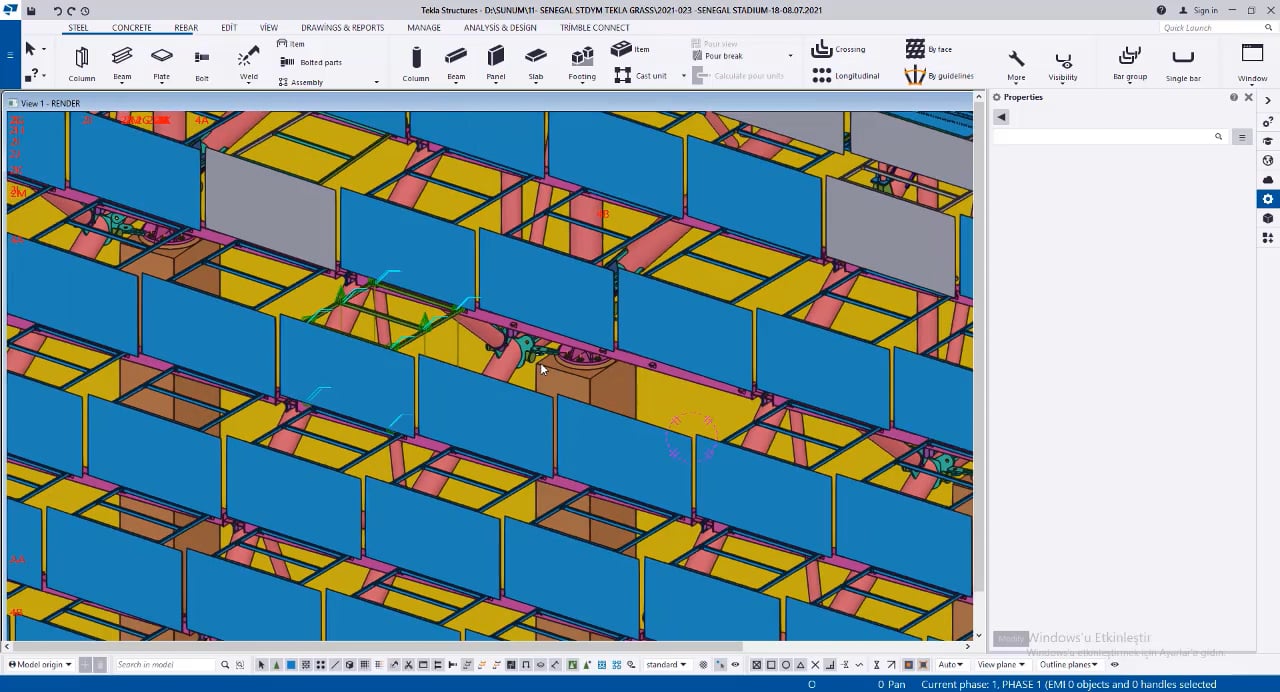This screenshot has height=692, width=1280.
Task: Click the Properties panel list menu button
Action: (1242, 137)
